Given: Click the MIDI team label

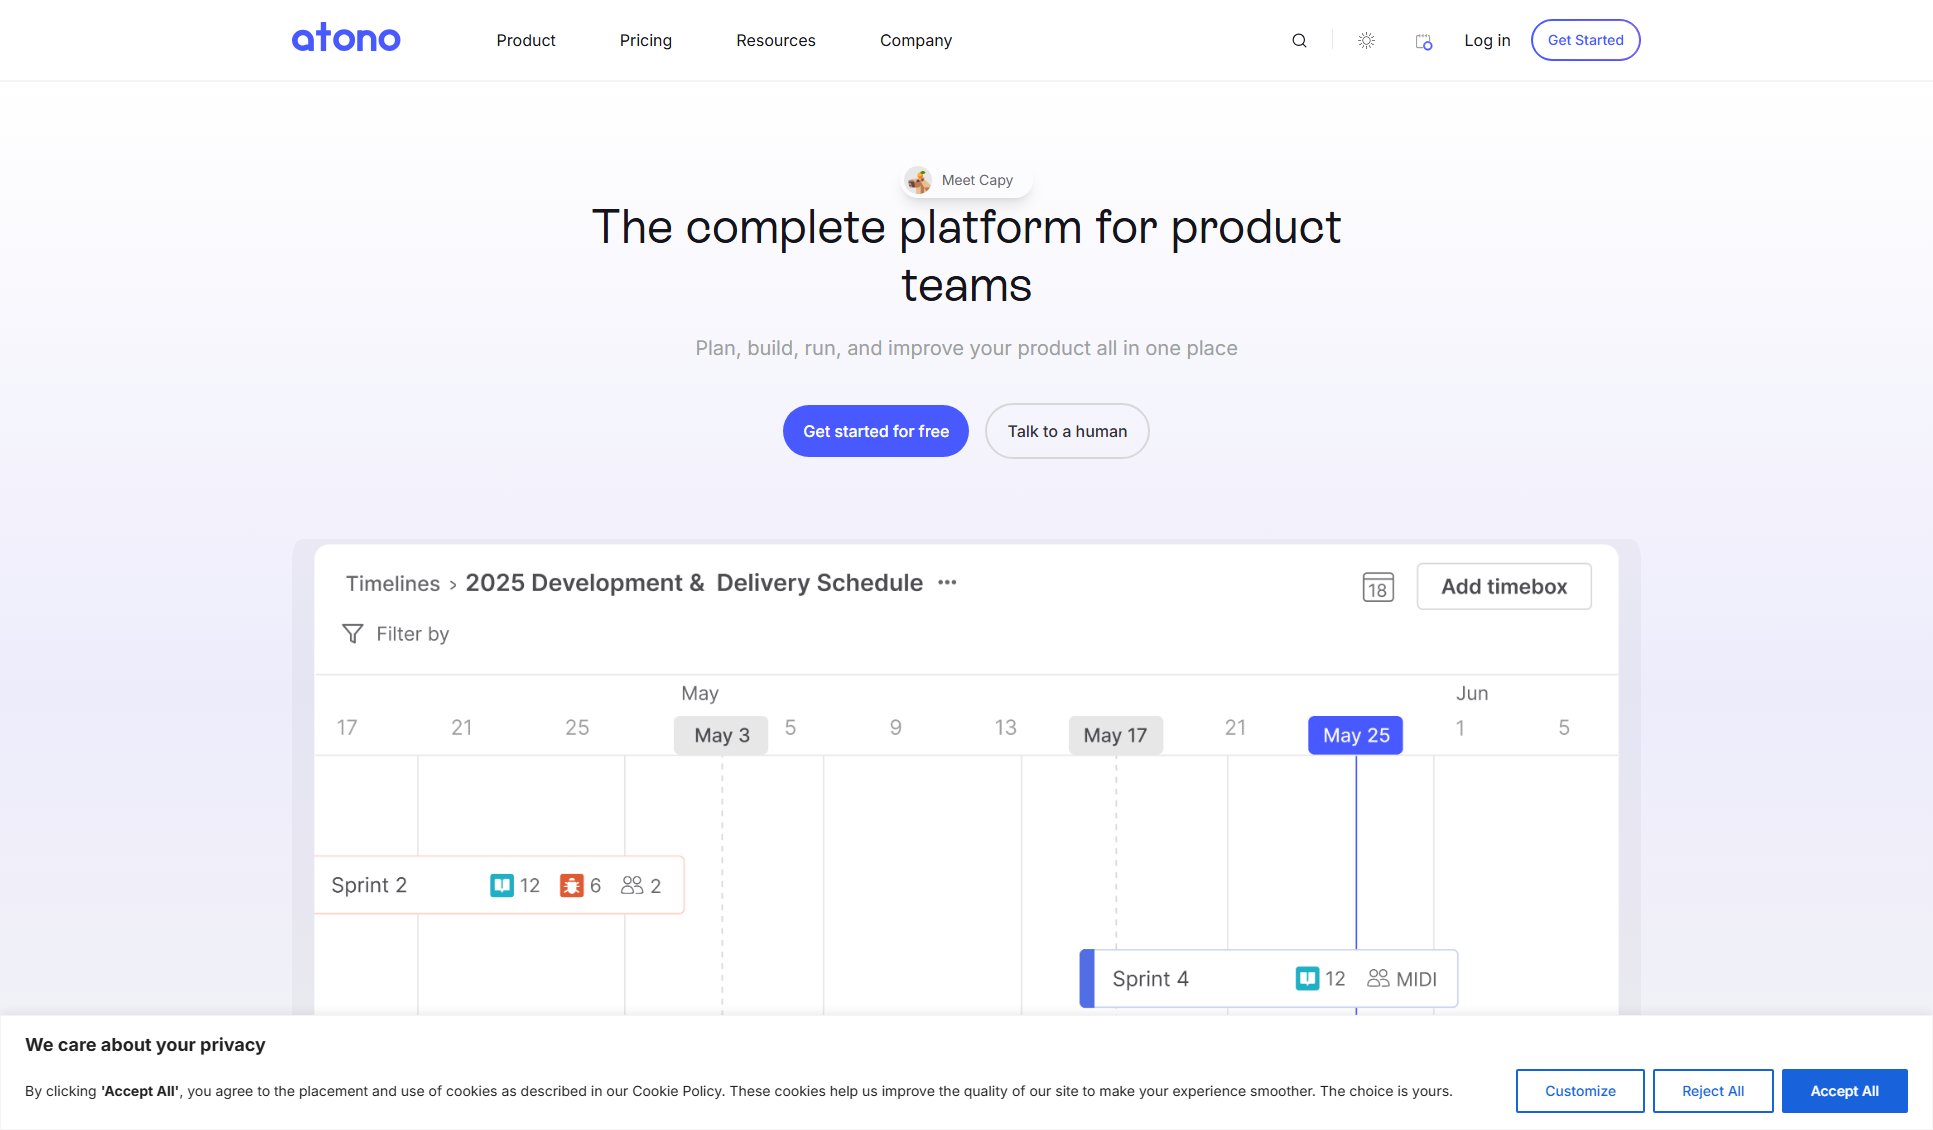Looking at the screenshot, I should tap(1416, 979).
